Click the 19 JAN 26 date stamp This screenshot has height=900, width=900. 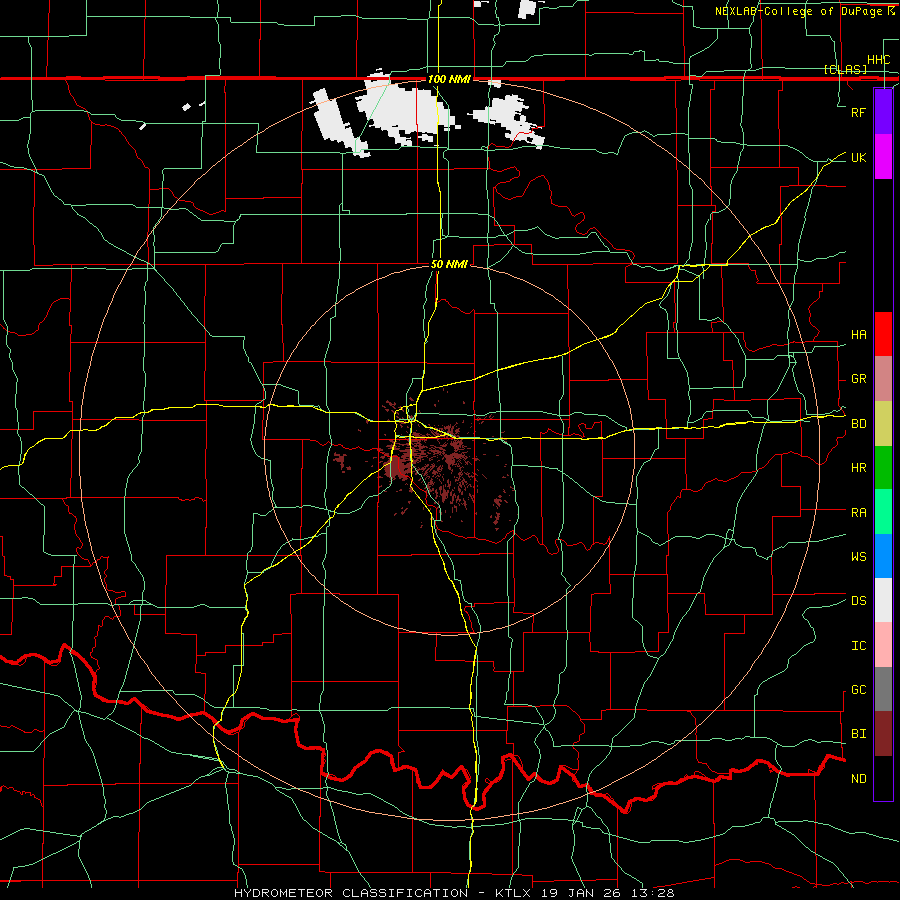click(581, 893)
